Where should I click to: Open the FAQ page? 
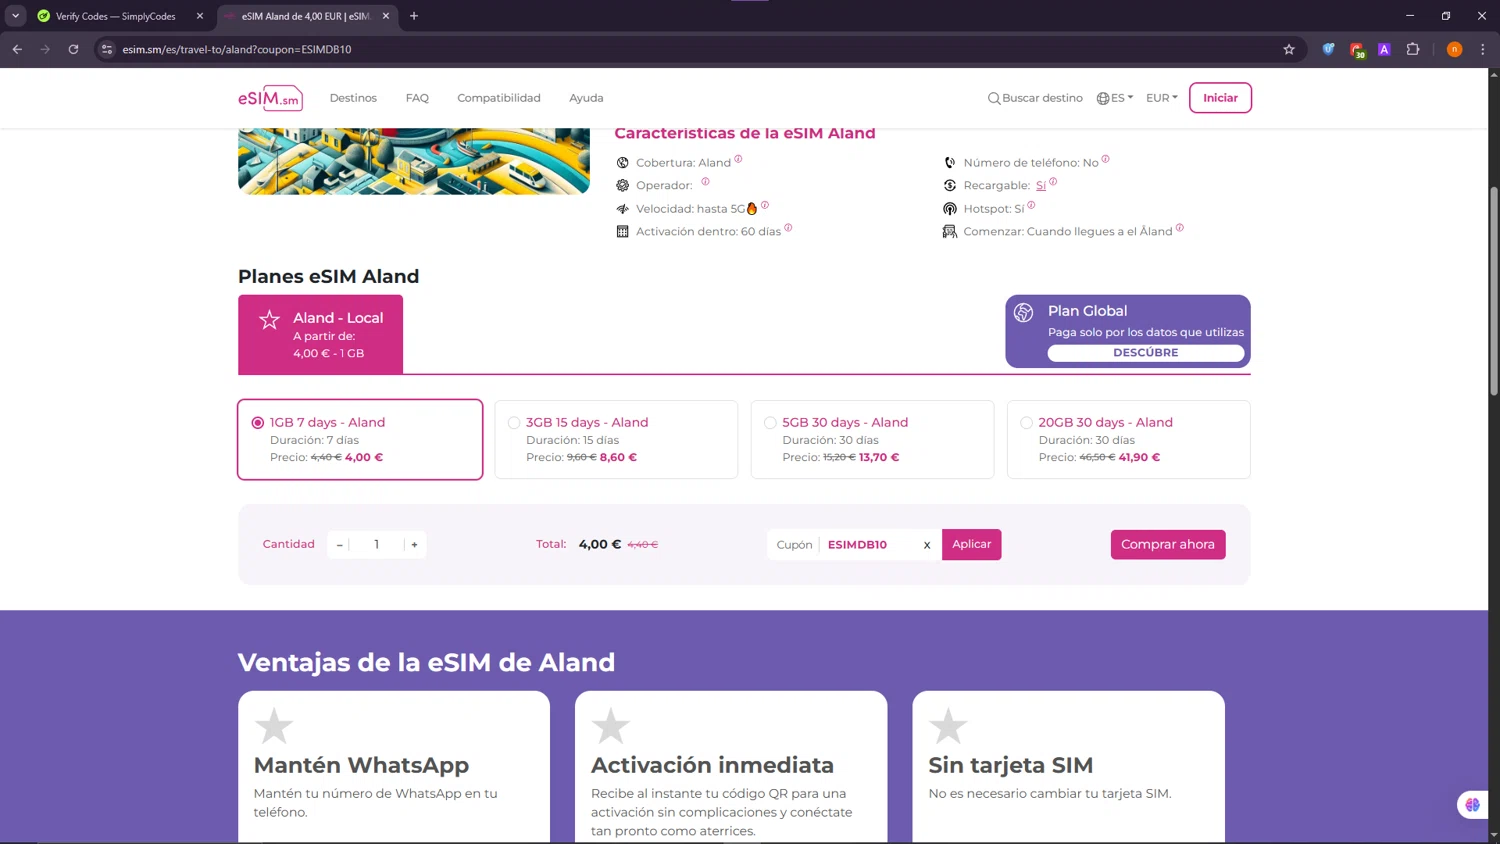click(417, 98)
